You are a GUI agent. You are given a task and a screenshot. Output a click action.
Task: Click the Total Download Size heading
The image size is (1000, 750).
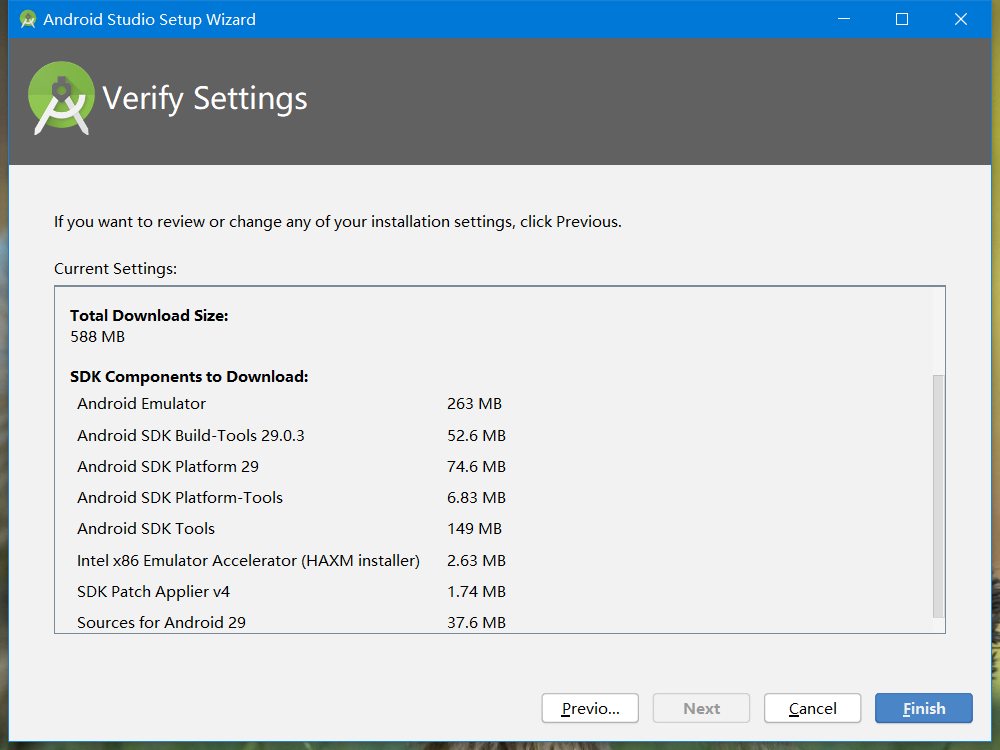(148, 315)
